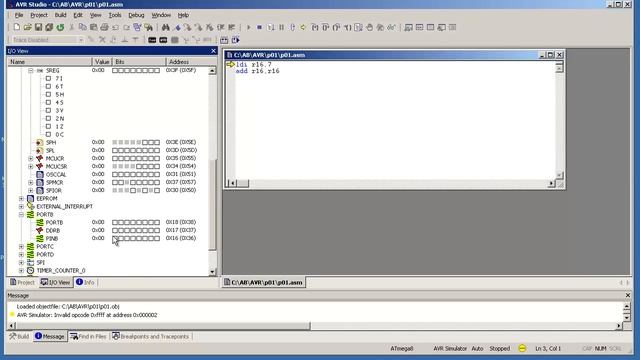Click the Step Into icon
The height and width of the screenshot is (360, 640).
pos(315,27)
